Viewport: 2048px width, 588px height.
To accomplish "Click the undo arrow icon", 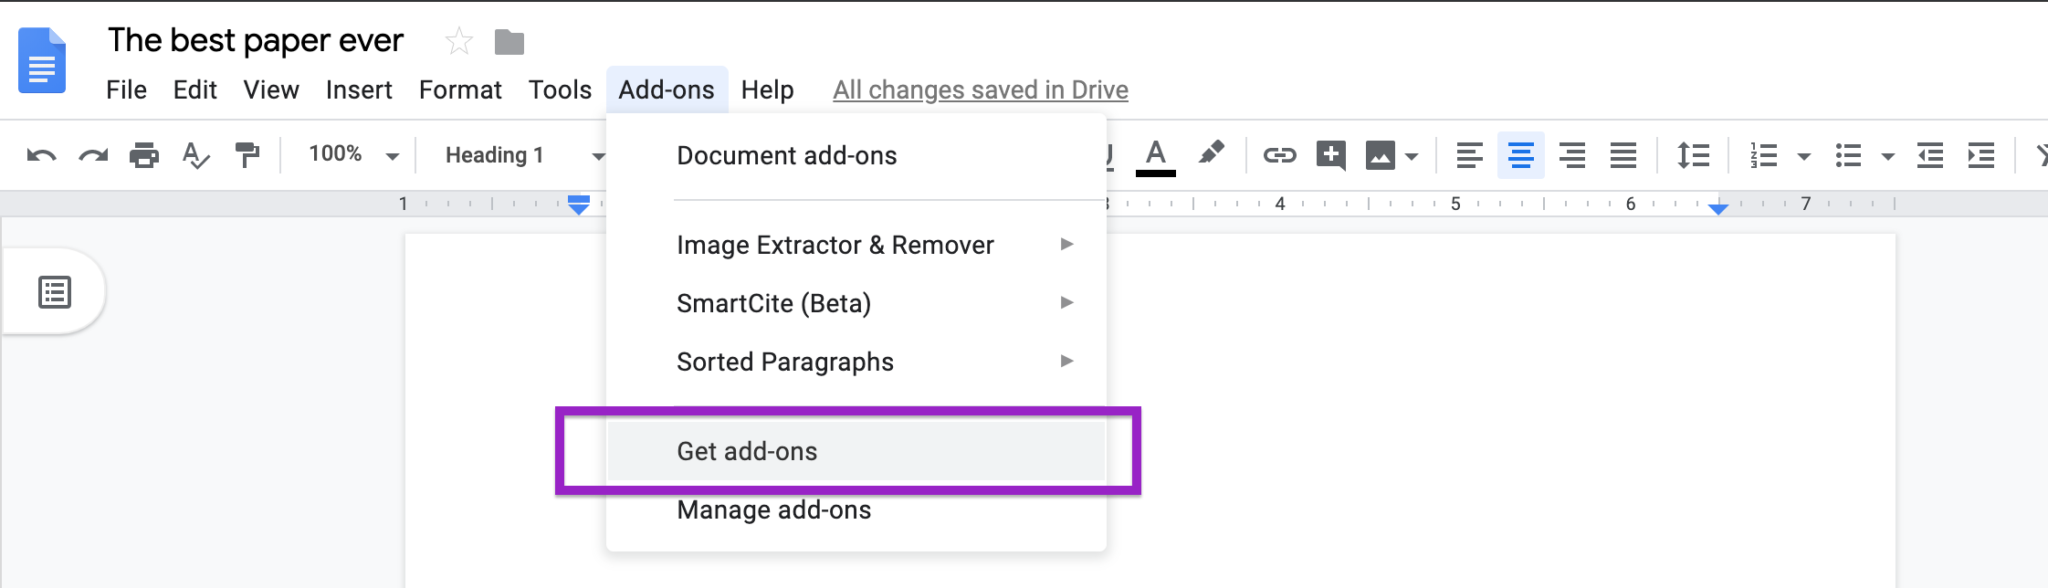I will (x=41, y=155).
